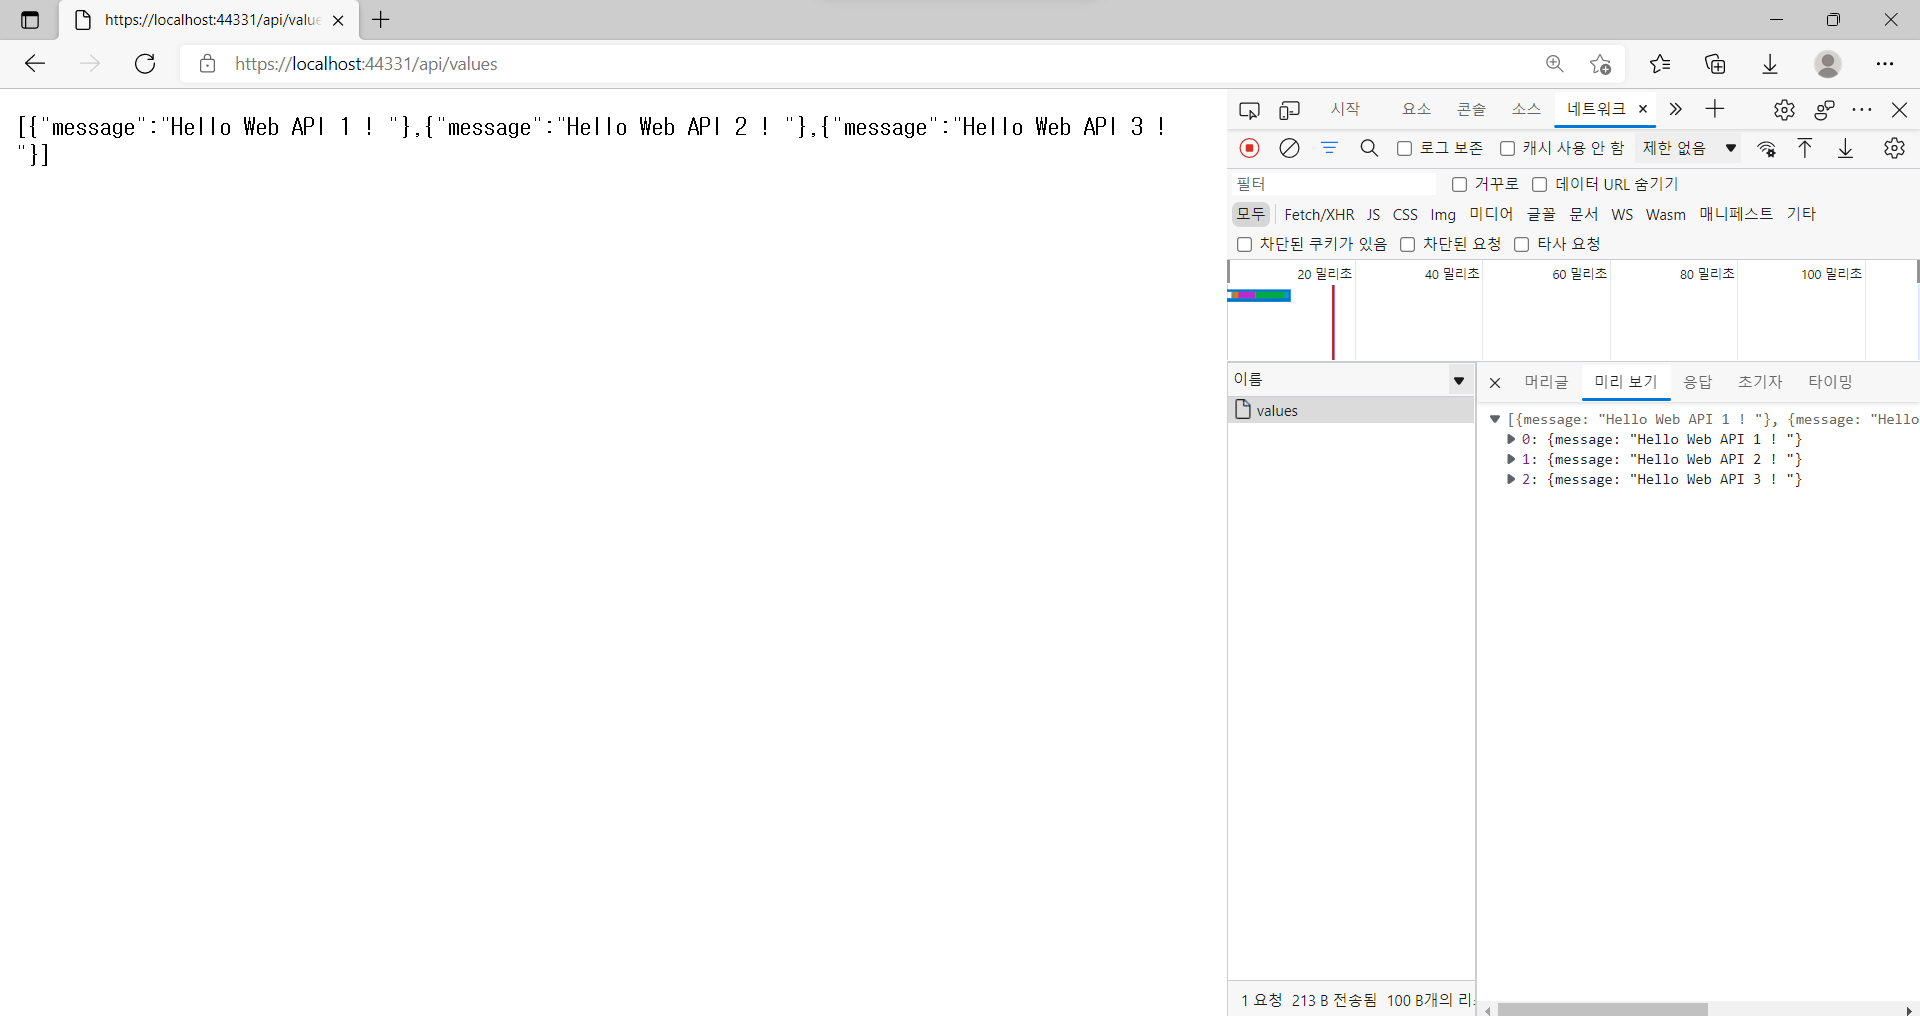Enable the 로그 보존 checkbox
The image size is (1920, 1016).
click(x=1405, y=149)
